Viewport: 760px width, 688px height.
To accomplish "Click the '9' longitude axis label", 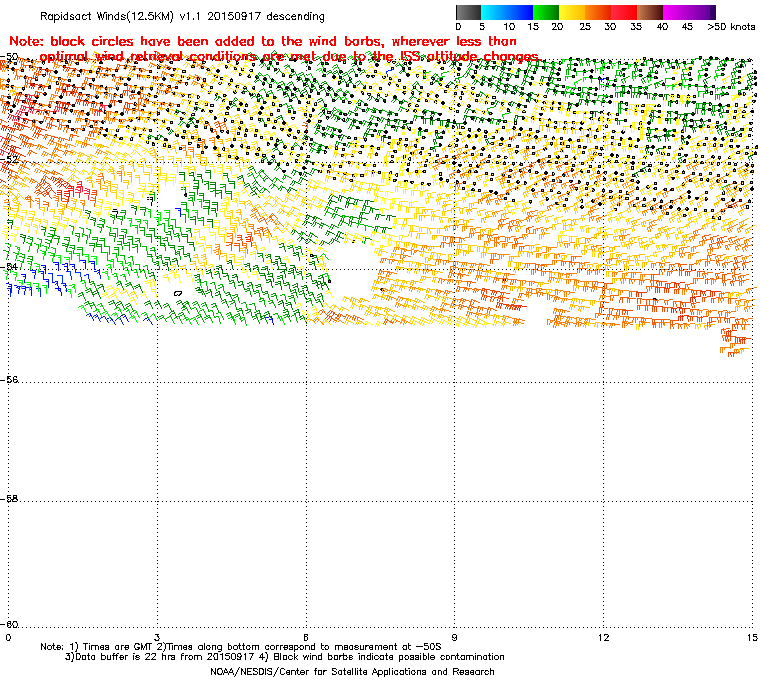I will point(454,637).
